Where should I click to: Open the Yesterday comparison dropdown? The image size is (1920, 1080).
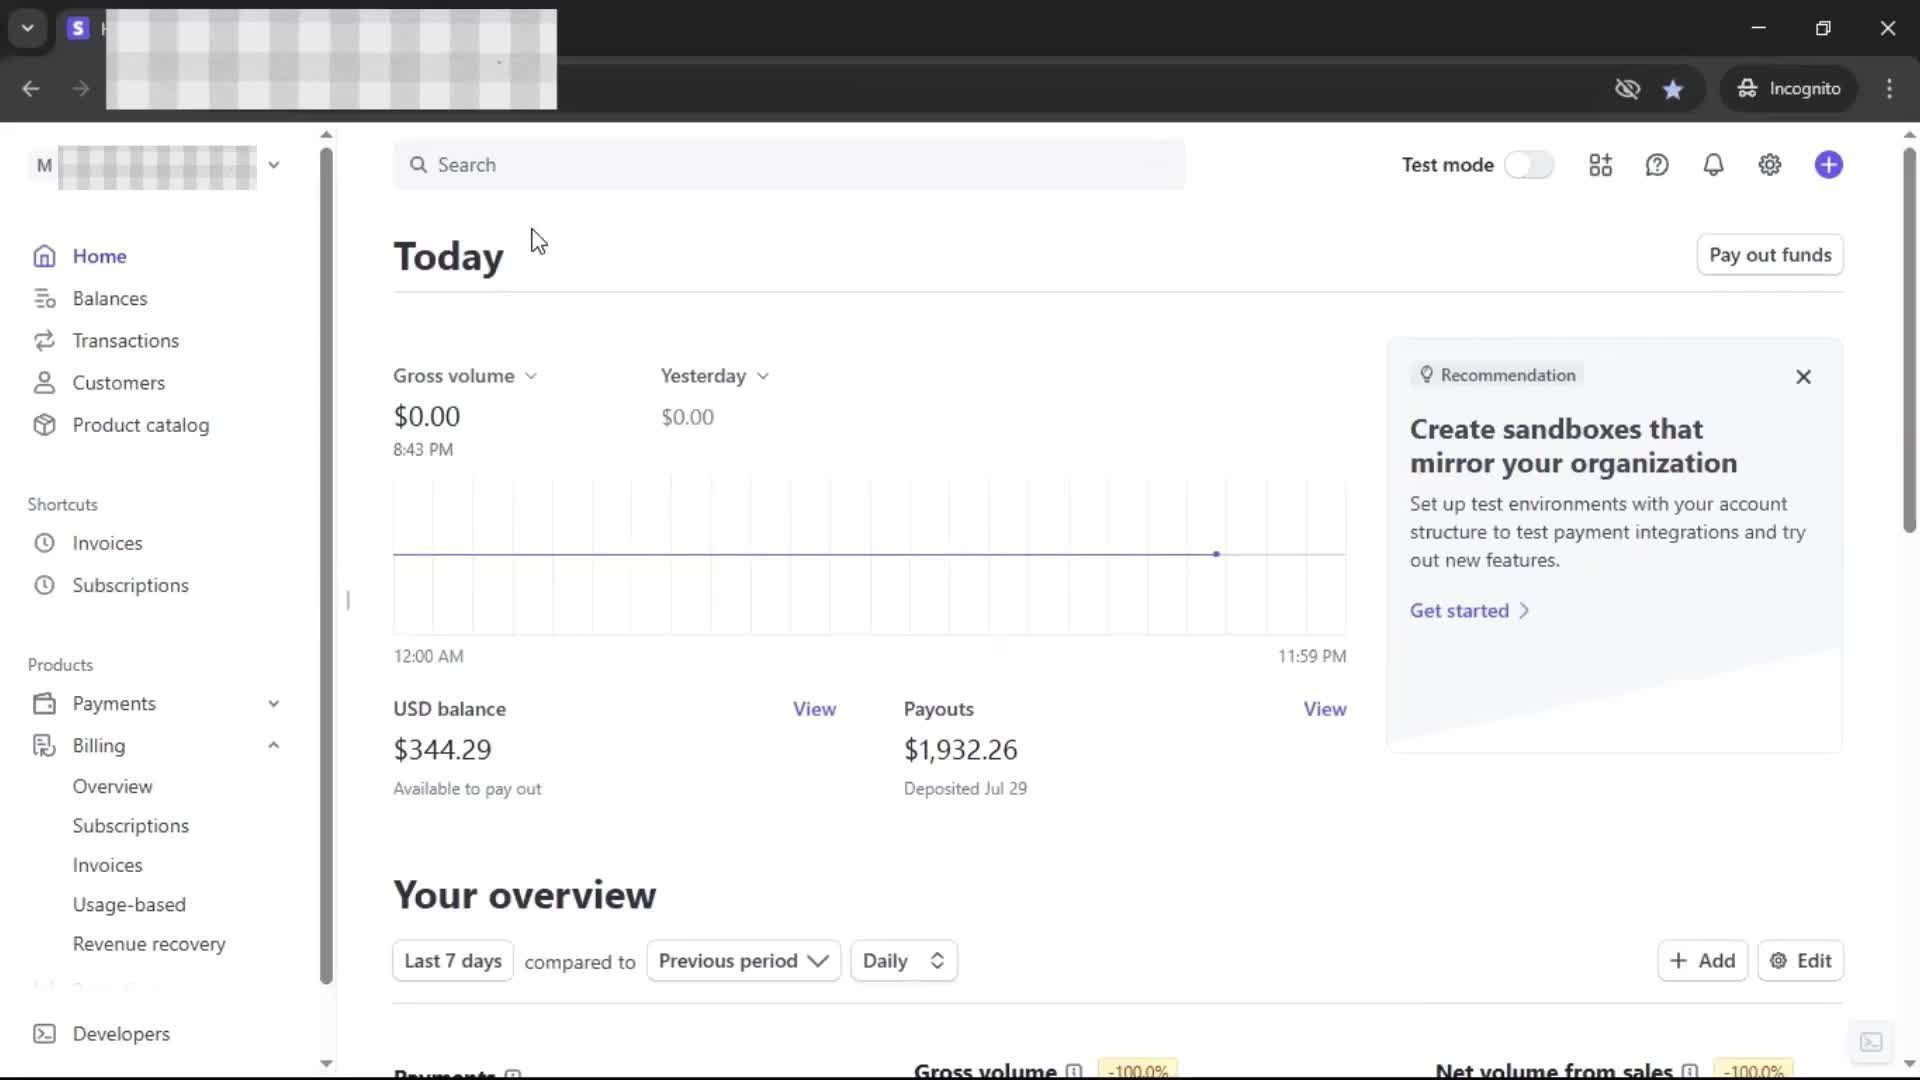(x=714, y=376)
